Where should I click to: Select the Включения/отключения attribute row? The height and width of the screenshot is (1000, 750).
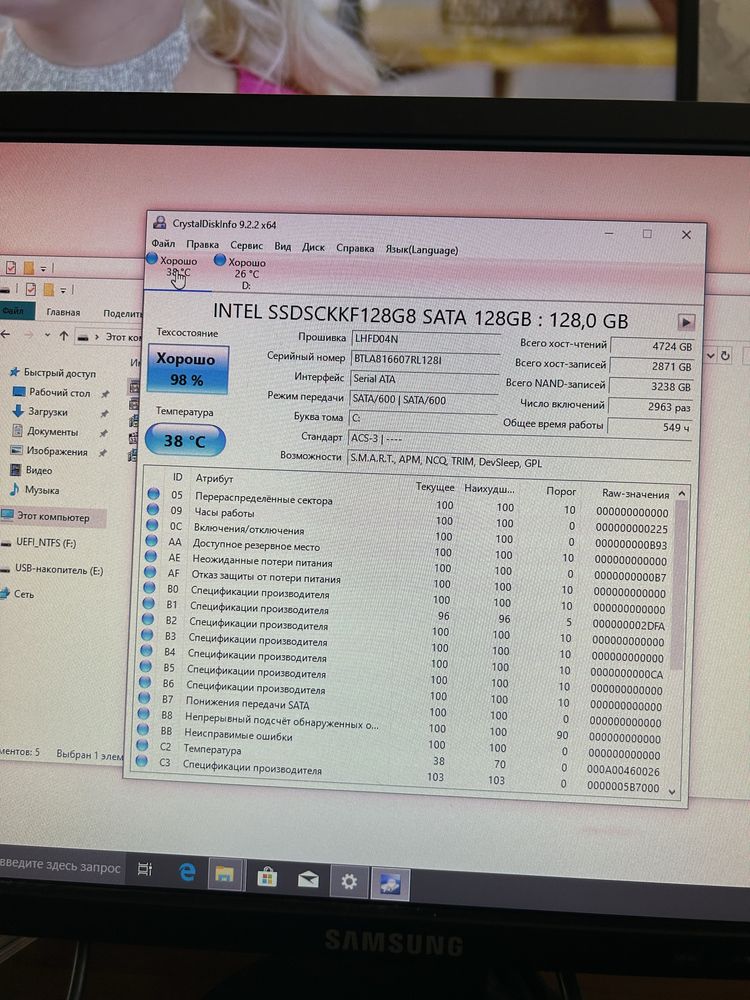407,534
